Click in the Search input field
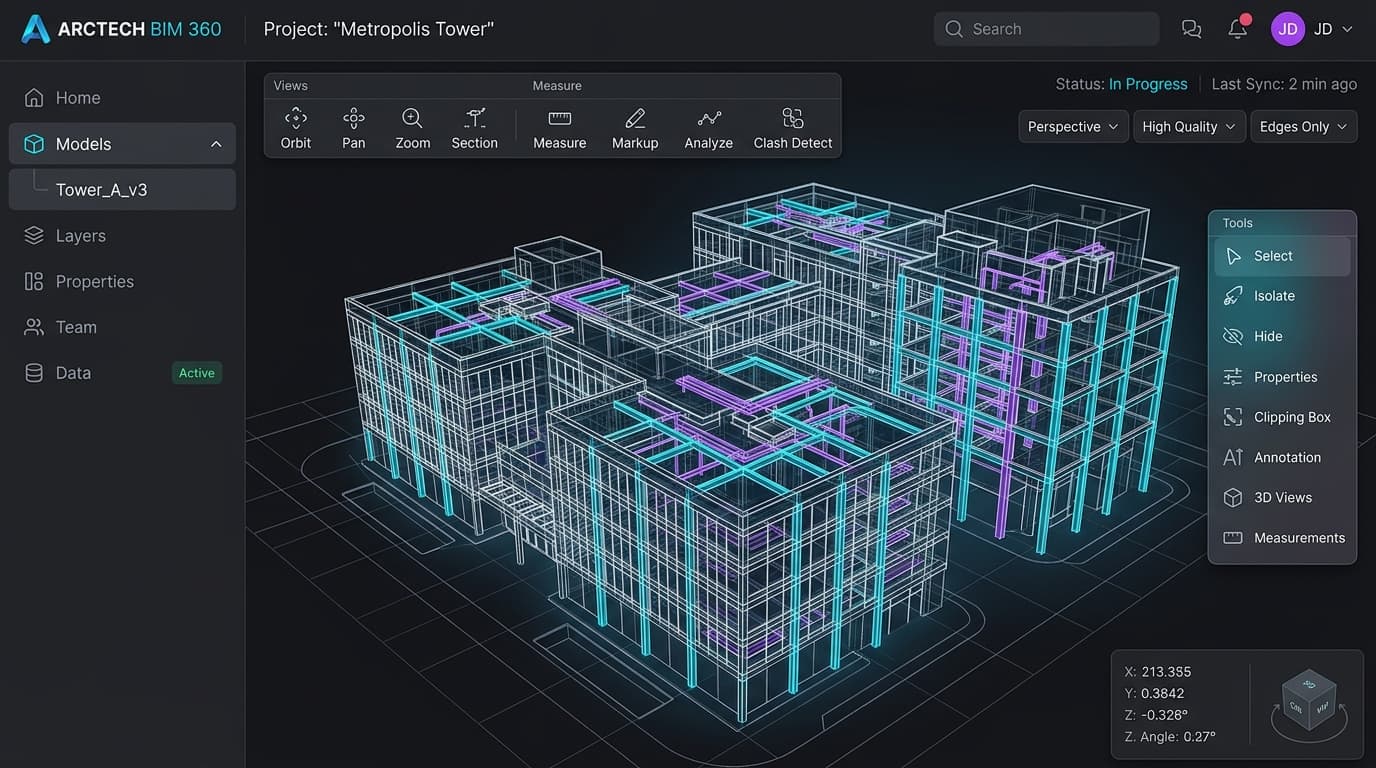The width and height of the screenshot is (1376, 768). (x=1046, y=29)
